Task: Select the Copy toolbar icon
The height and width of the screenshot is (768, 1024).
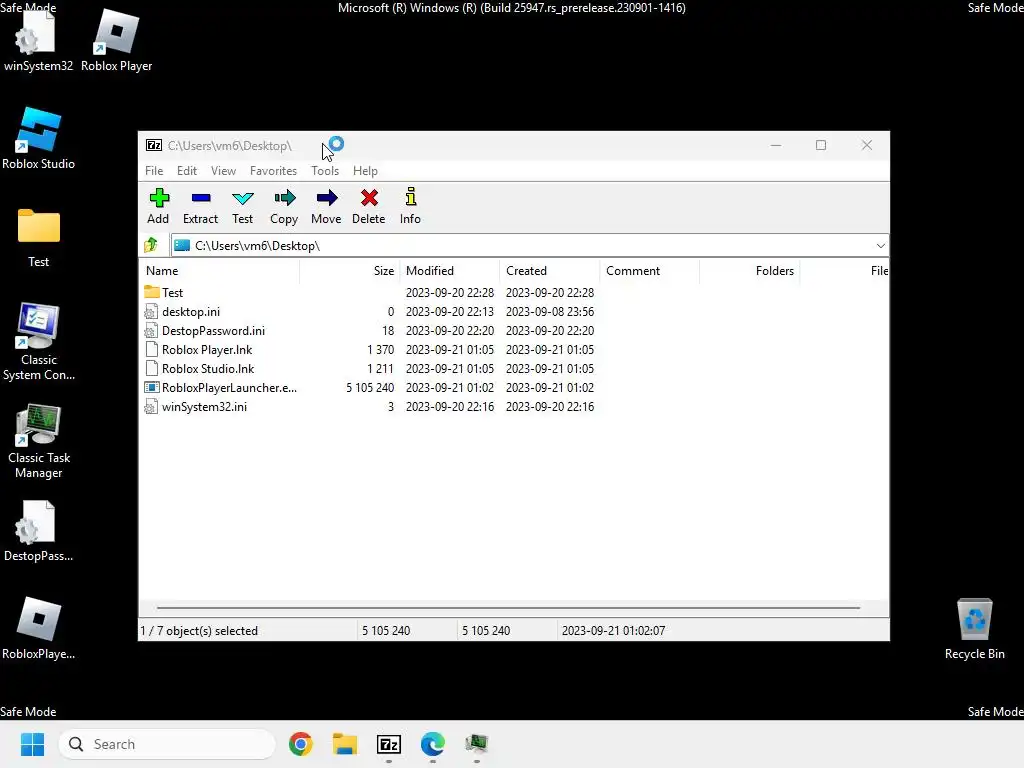Action: click(x=284, y=206)
